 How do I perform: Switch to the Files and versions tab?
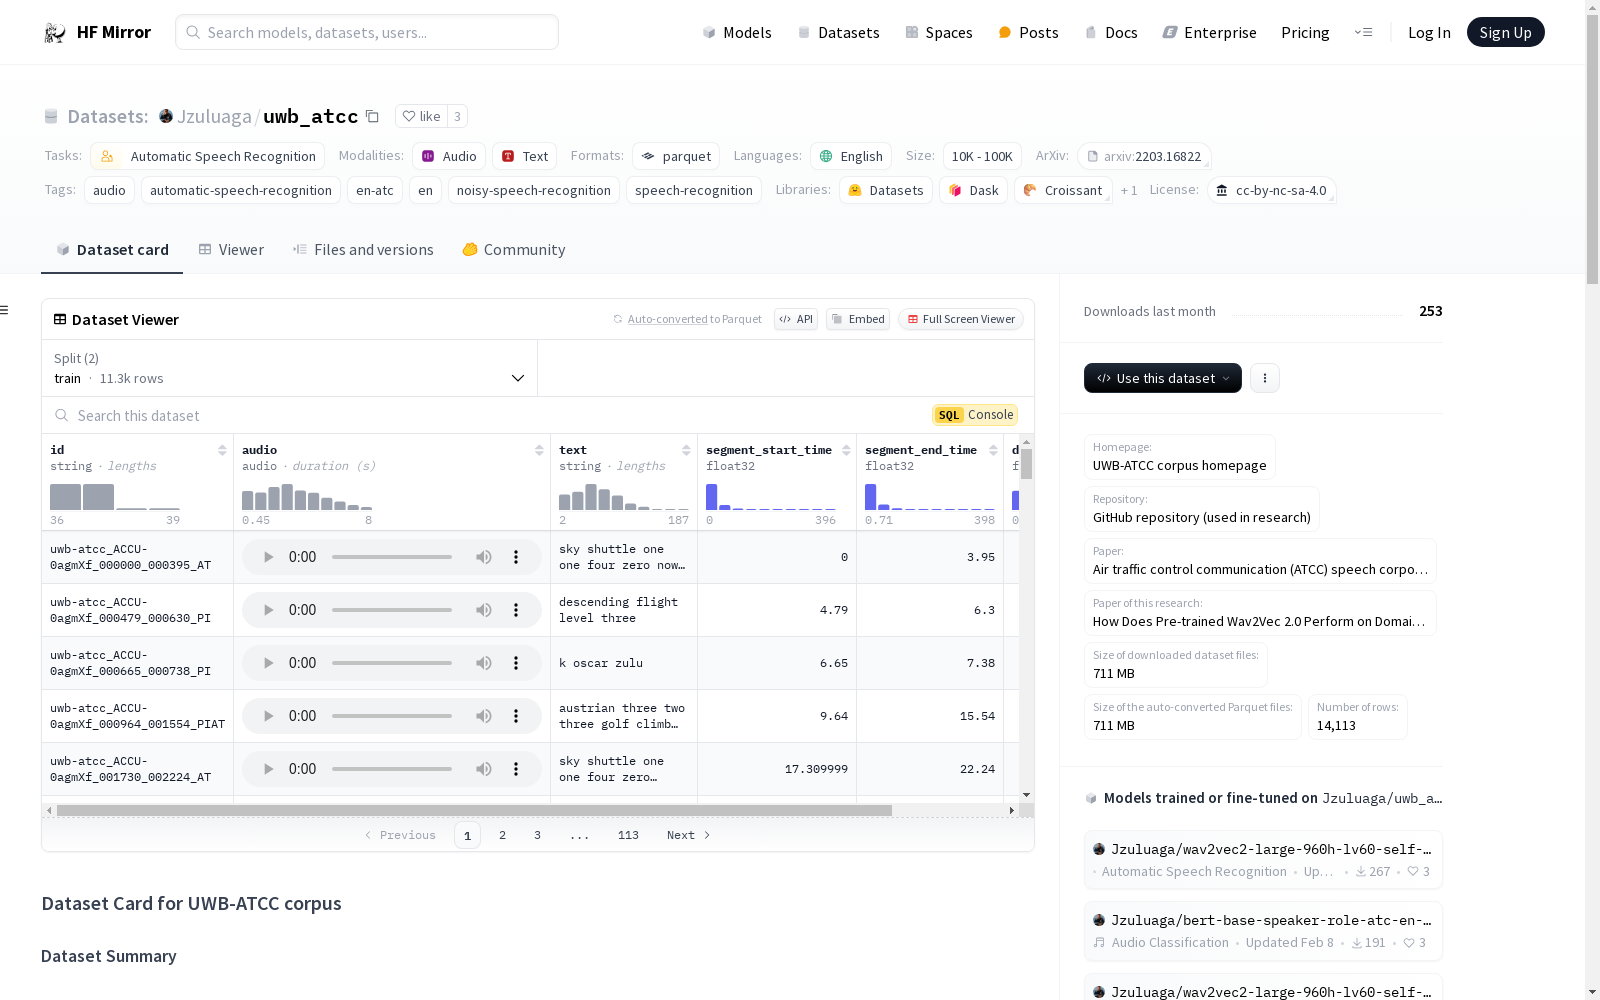click(363, 250)
